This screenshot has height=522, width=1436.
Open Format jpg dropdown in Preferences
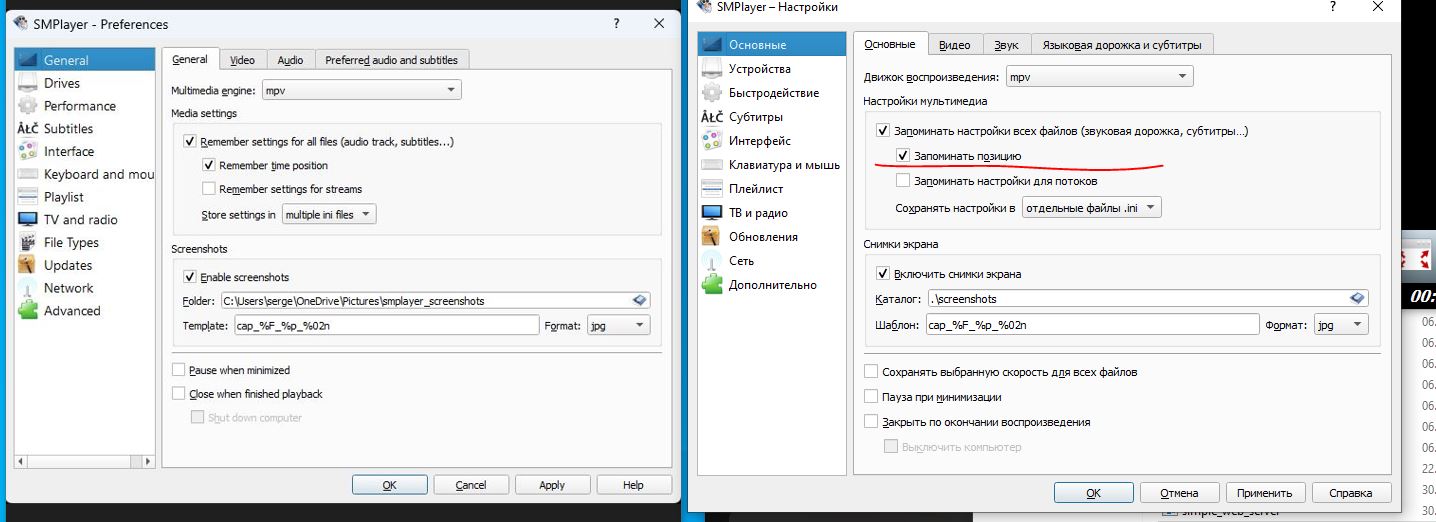pos(618,325)
